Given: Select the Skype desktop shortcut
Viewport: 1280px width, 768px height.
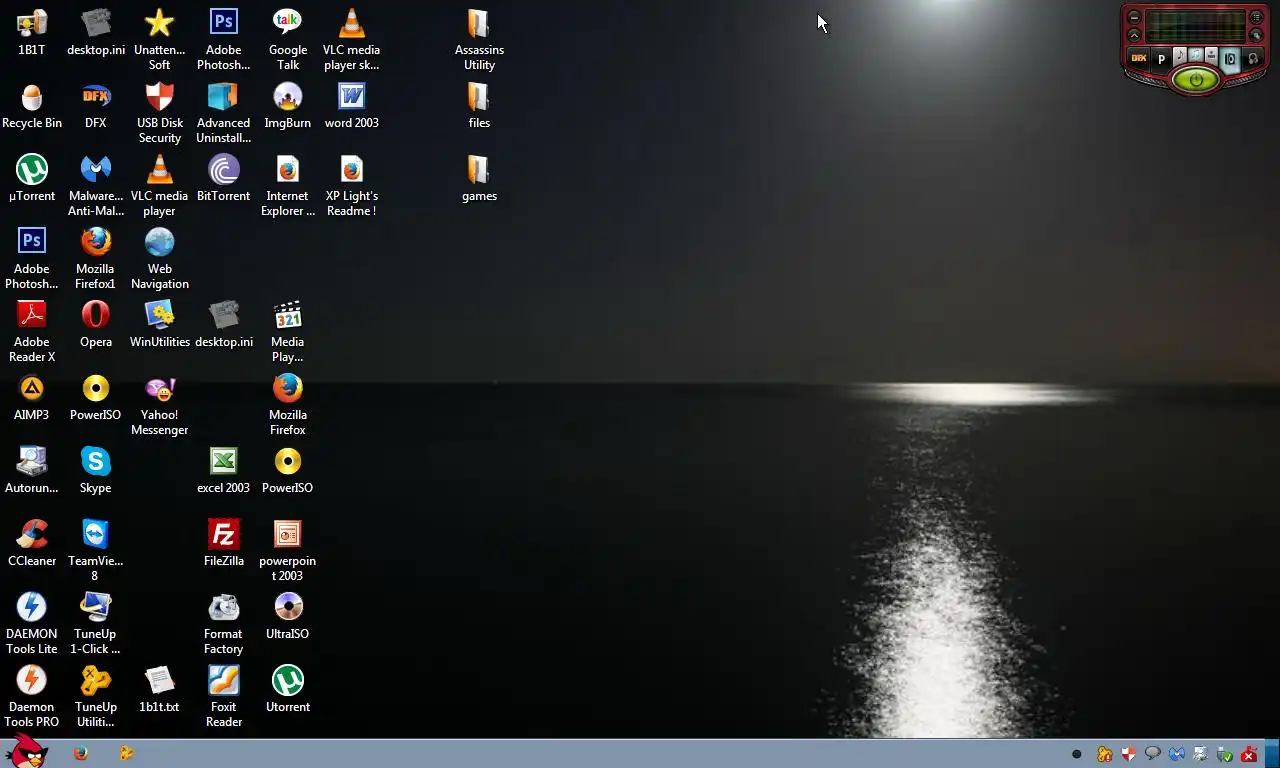Looking at the screenshot, I should click(x=96, y=471).
